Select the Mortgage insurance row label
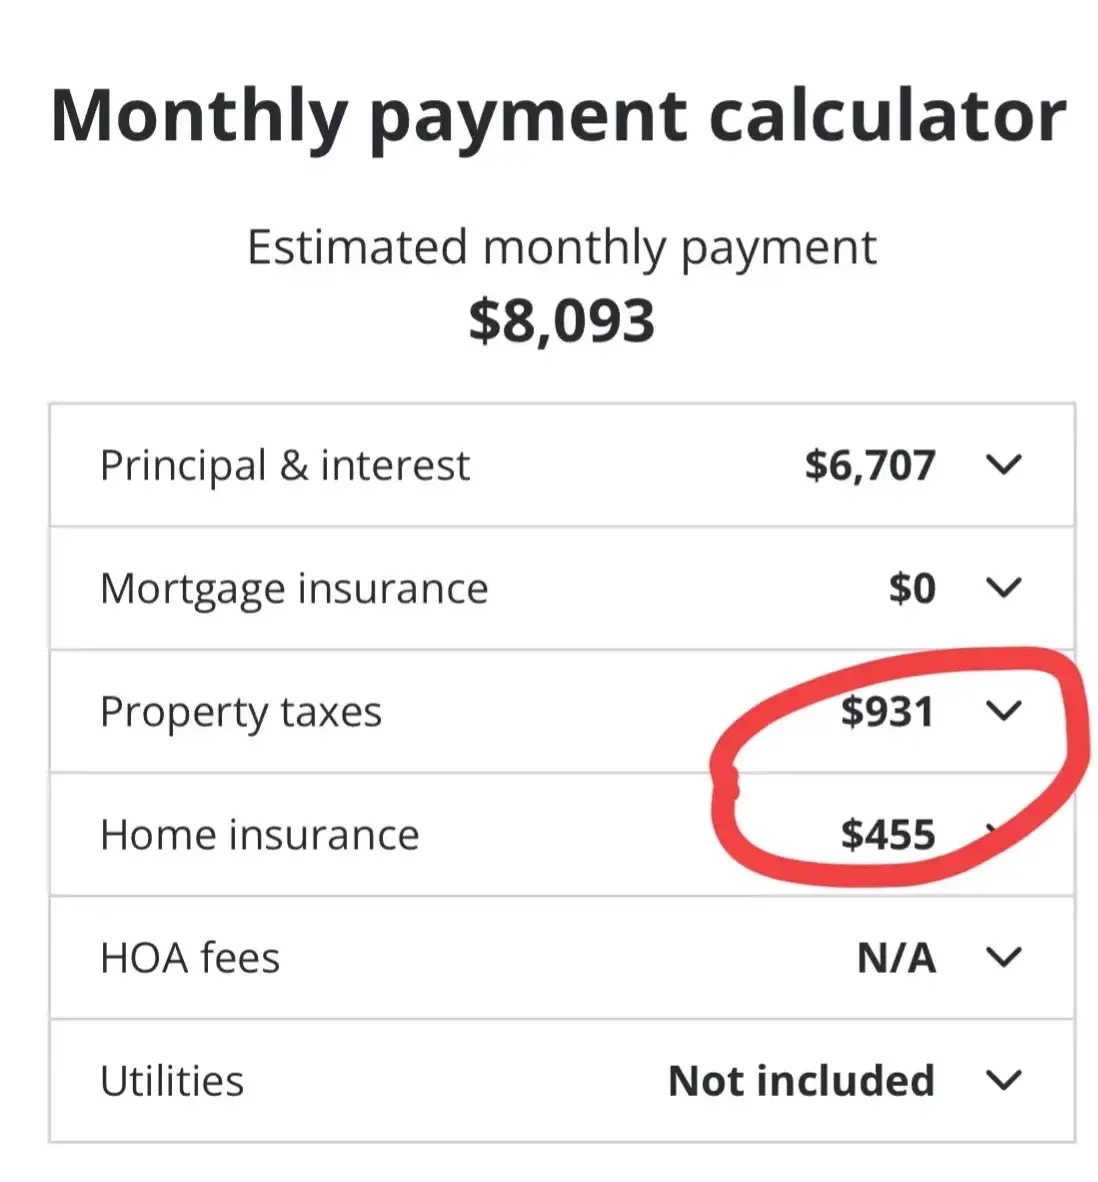Viewport: 1098px width, 1182px height. (x=294, y=588)
